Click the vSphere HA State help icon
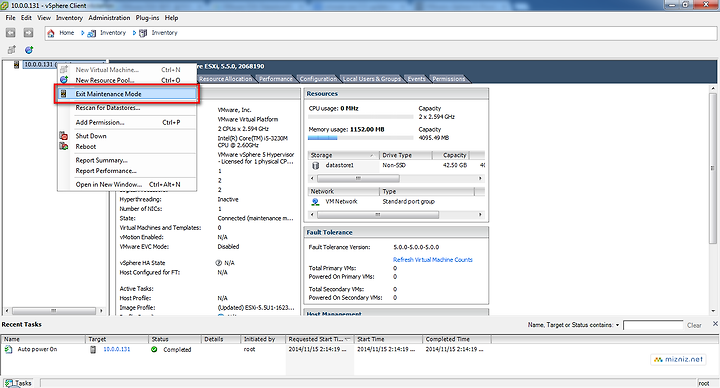The image size is (720, 388). point(219,263)
